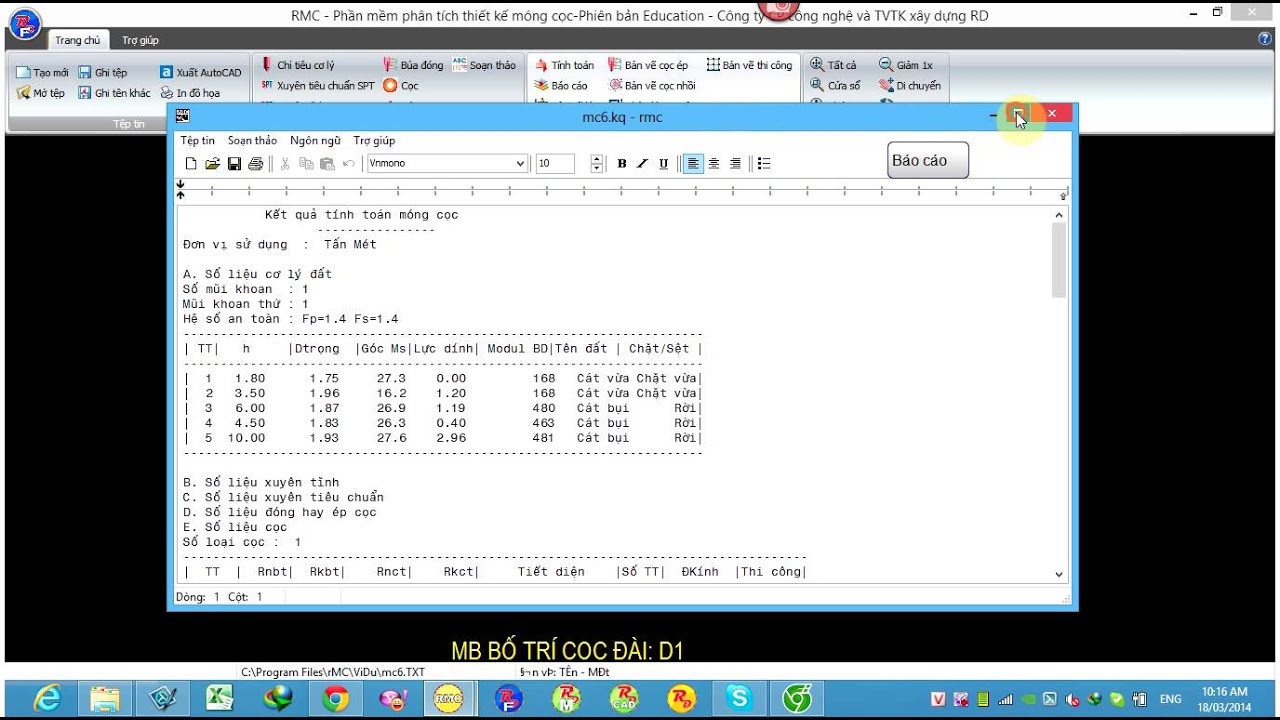
Task: Export with Xuất AutoCAD
Action: click(200, 73)
